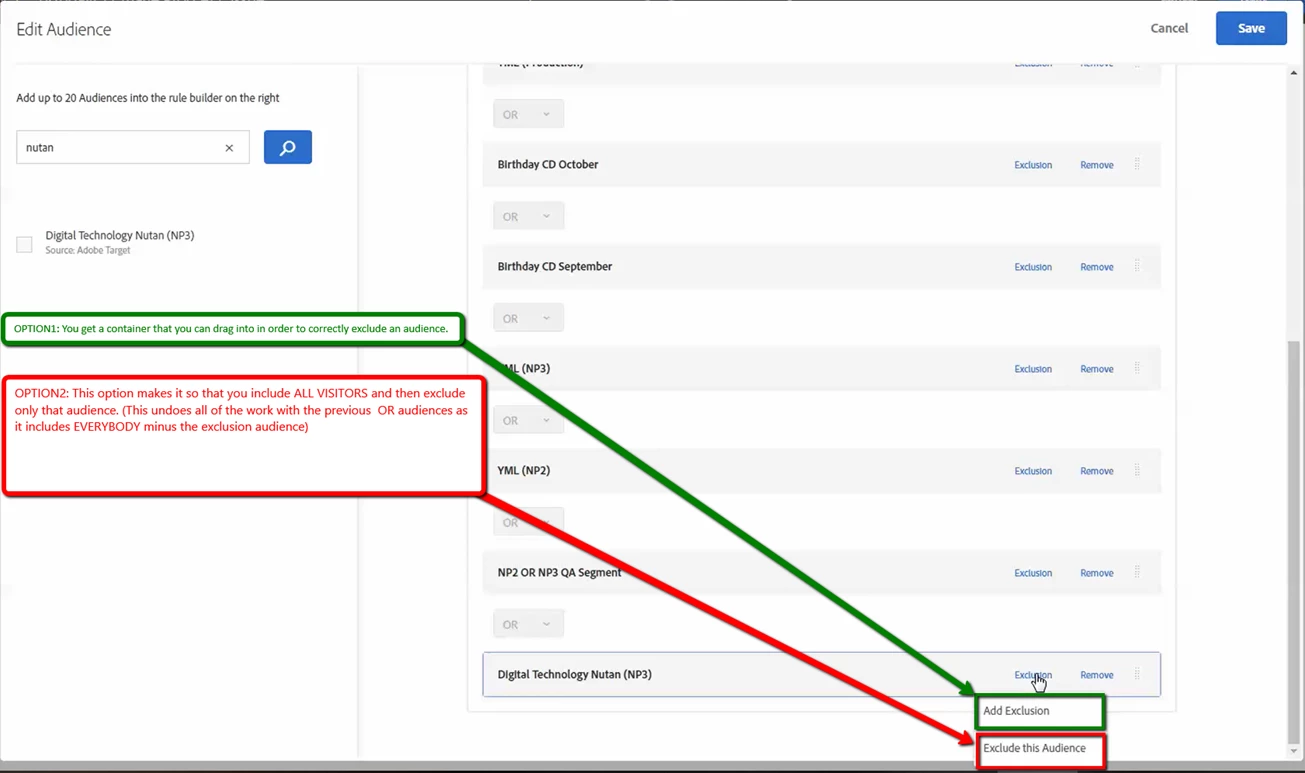
Task: Open the OR dropdown above YML (NP2)
Action: tap(528, 420)
